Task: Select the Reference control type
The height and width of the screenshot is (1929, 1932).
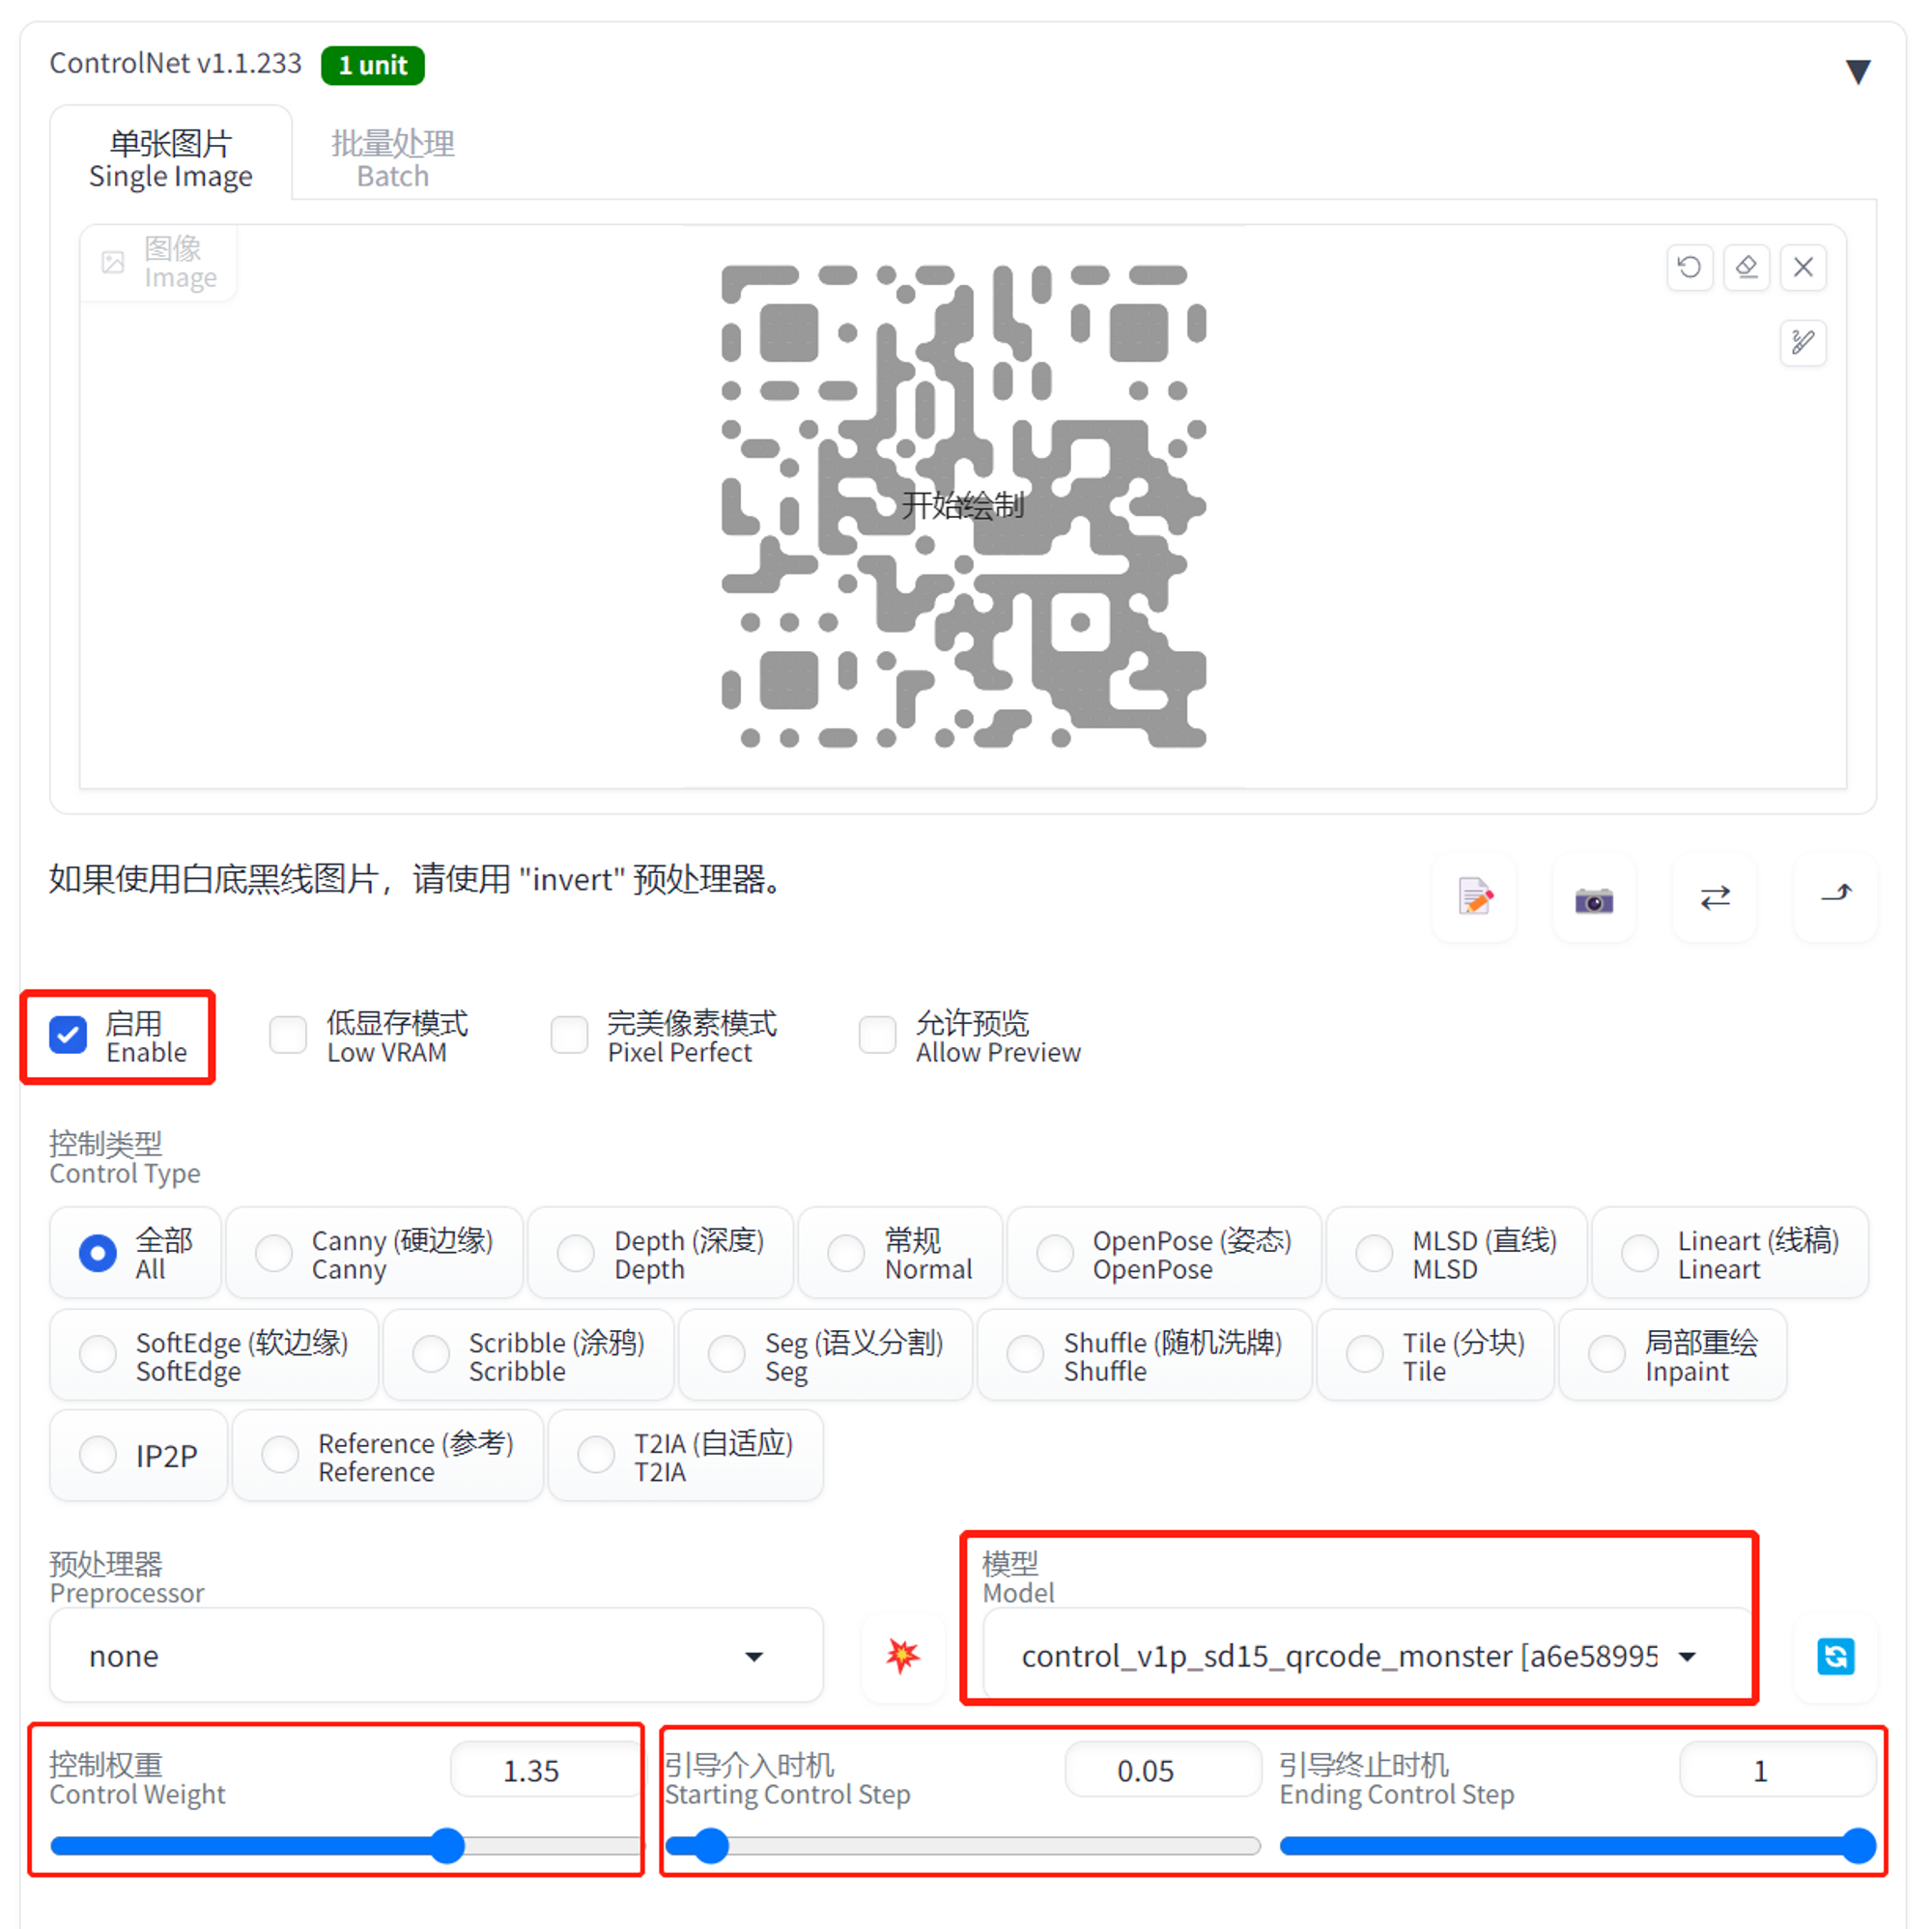Action: [388, 1456]
